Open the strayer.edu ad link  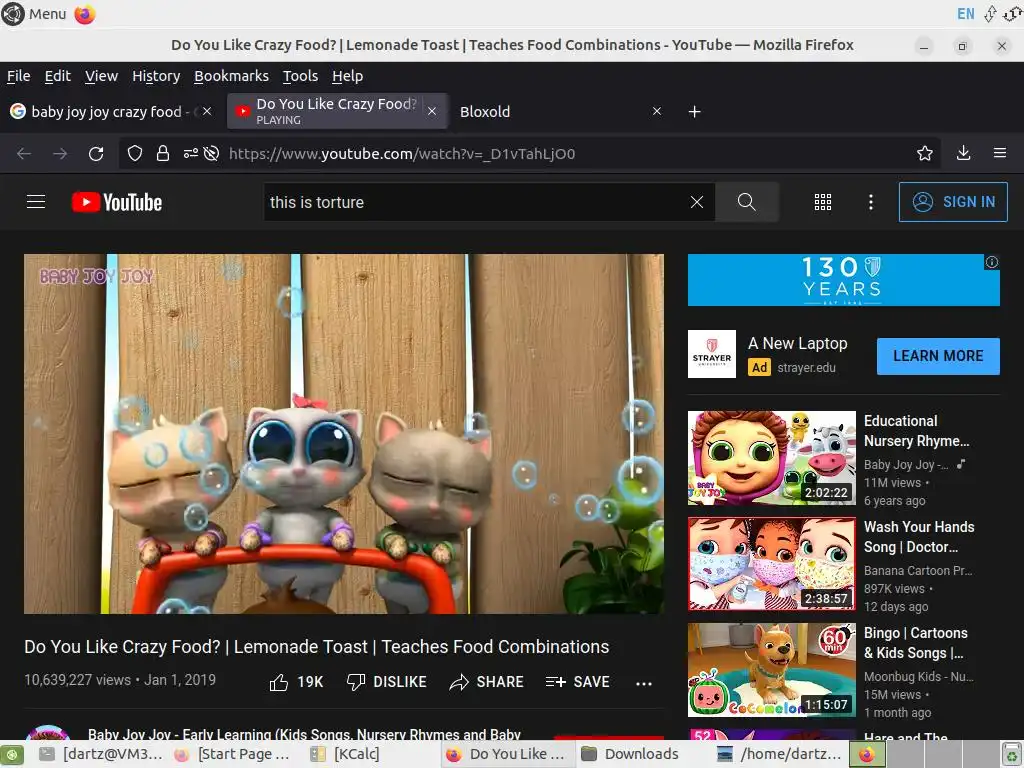(x=806, y=368)
